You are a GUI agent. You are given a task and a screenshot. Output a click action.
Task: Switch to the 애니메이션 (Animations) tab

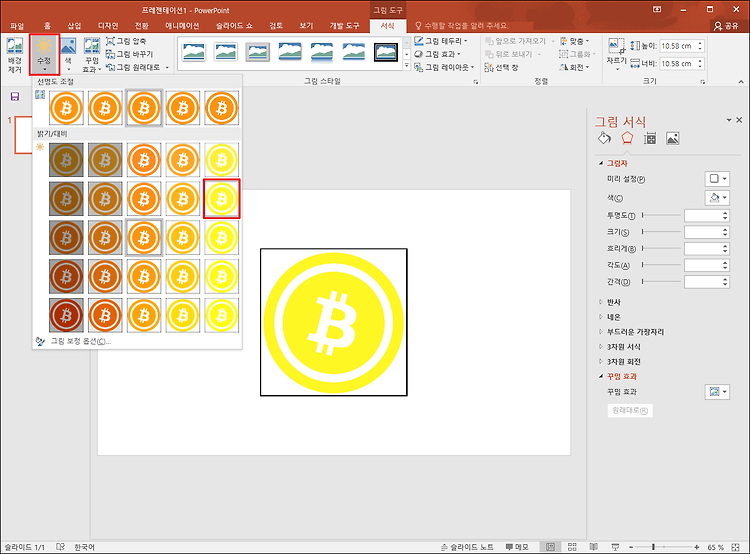coord(182,26)
